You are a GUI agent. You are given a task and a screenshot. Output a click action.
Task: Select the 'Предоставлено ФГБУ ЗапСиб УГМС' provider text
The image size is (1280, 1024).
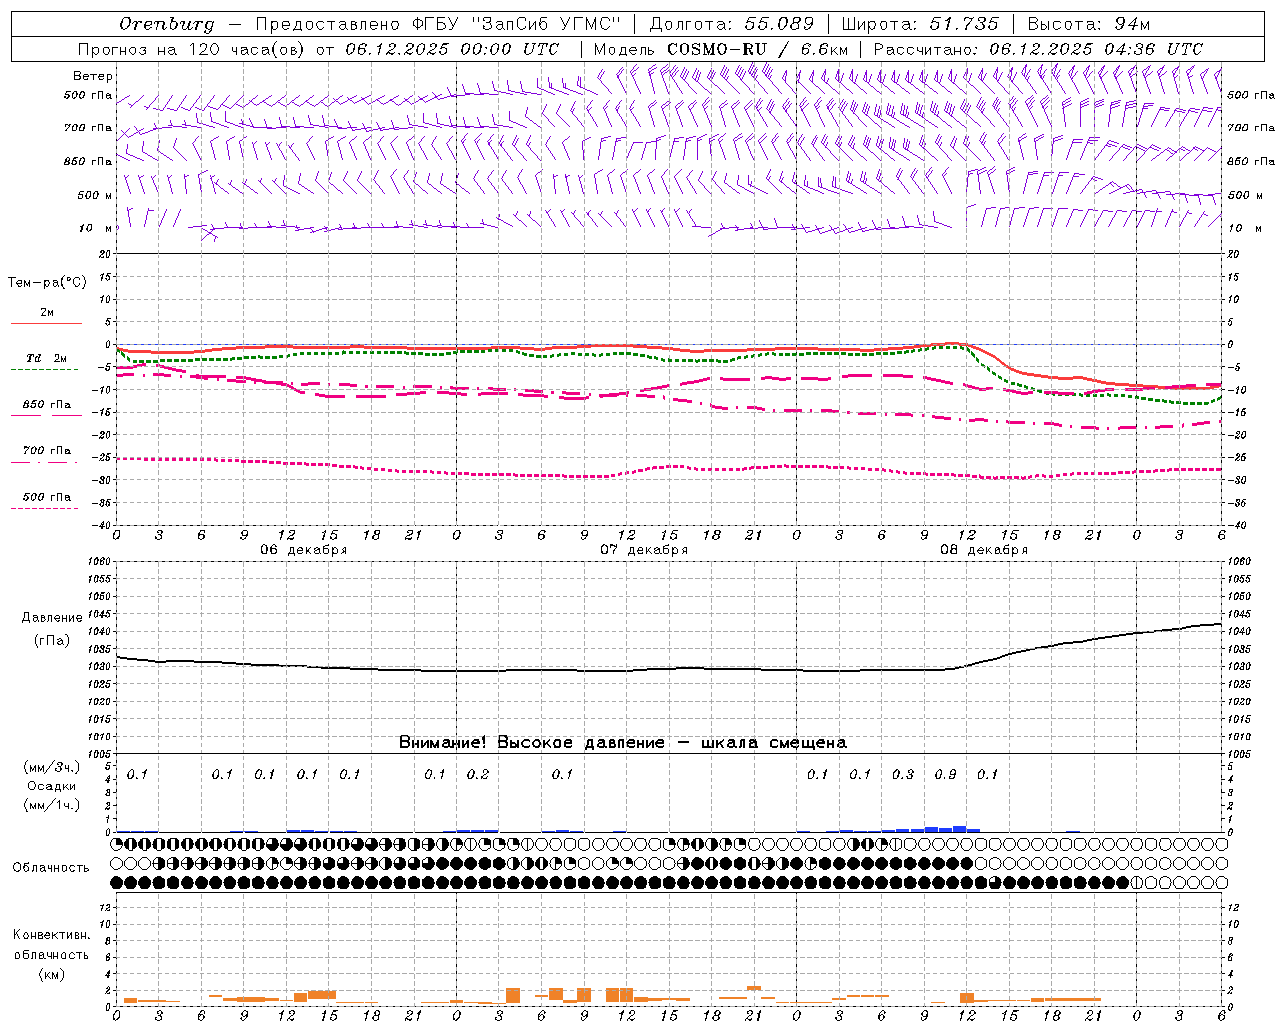[438, 24]
